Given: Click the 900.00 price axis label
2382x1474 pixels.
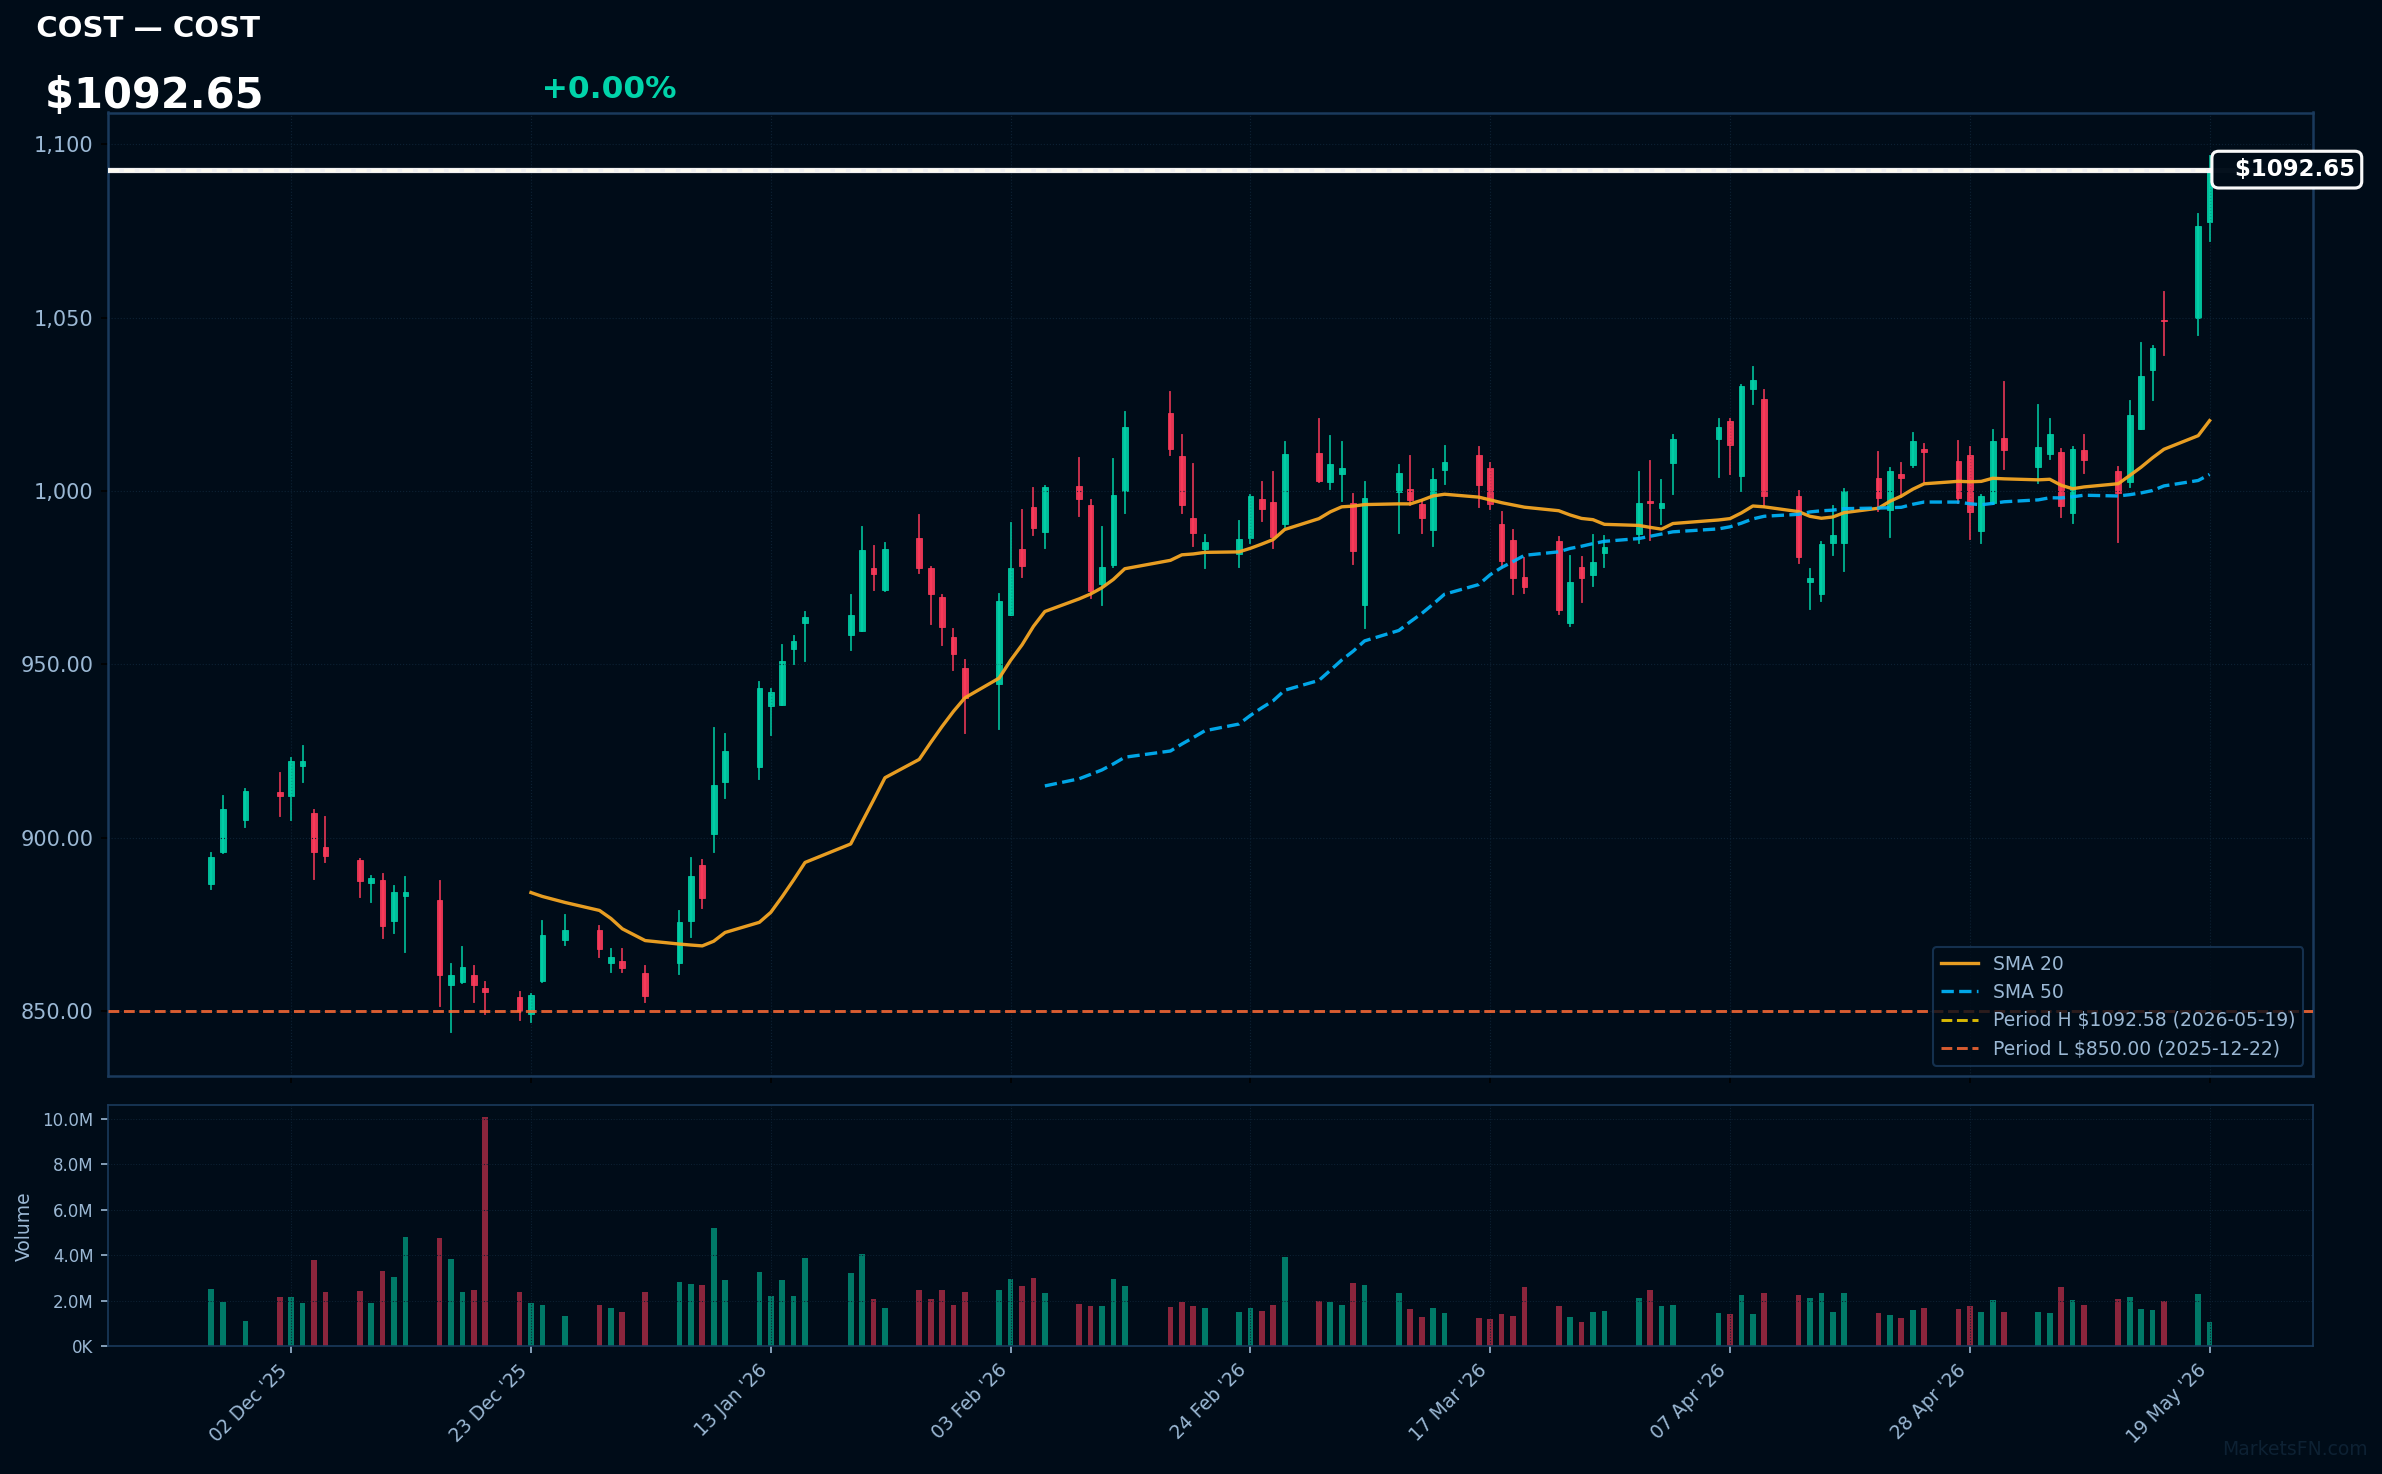Looking at the screenshot, I should coord(57,838).
